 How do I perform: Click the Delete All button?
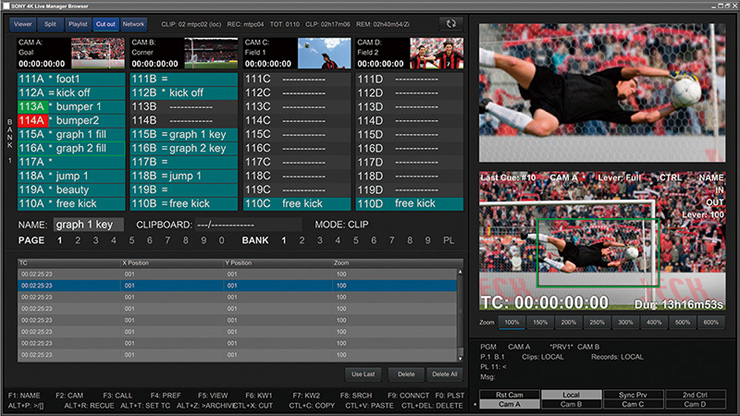click(x=443, y=373)
